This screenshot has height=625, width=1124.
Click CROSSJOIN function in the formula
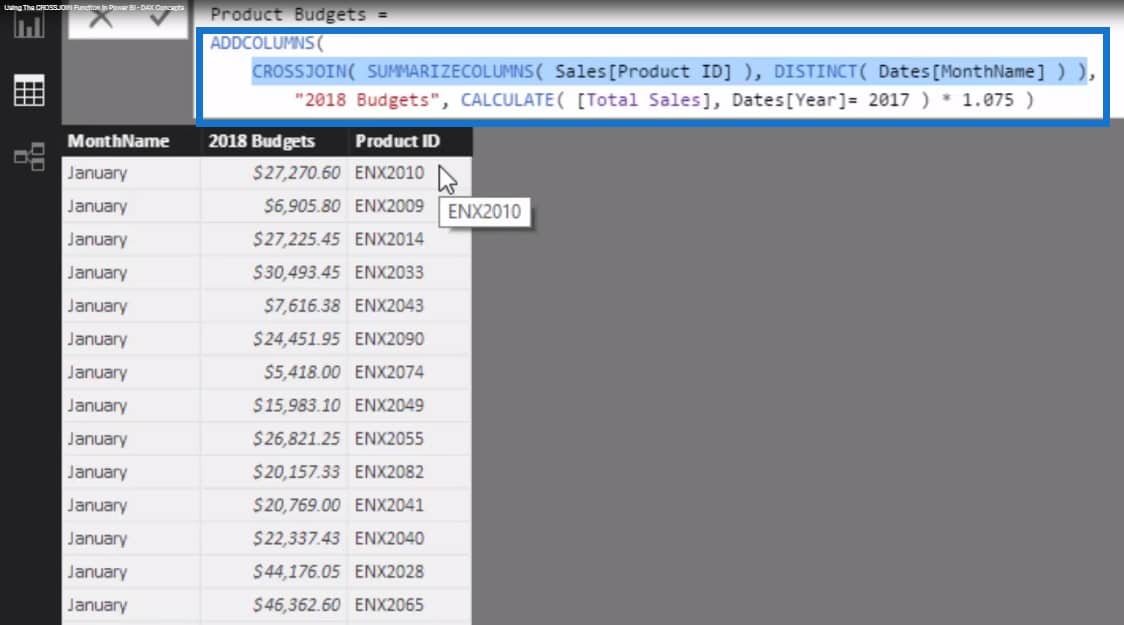[299, 72]
